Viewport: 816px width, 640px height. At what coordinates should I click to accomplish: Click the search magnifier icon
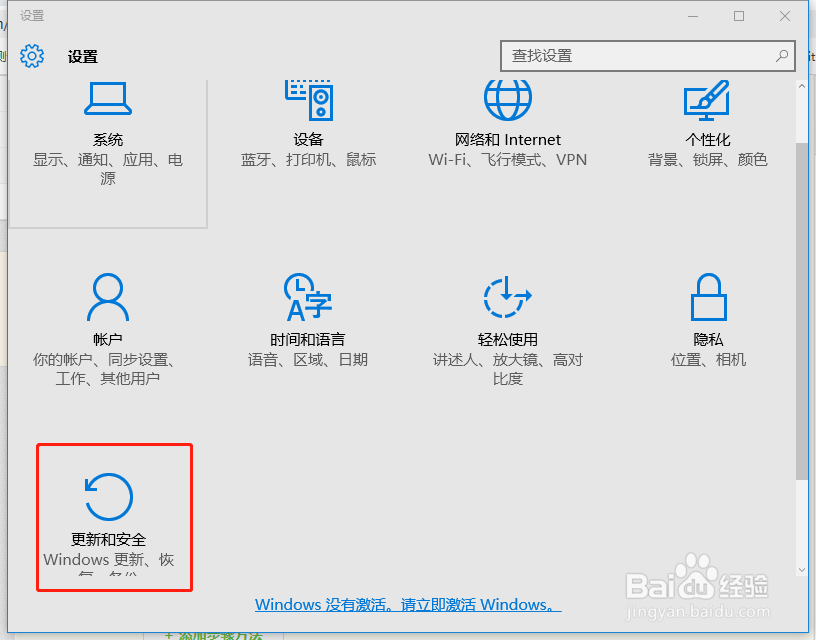[782, 56]
